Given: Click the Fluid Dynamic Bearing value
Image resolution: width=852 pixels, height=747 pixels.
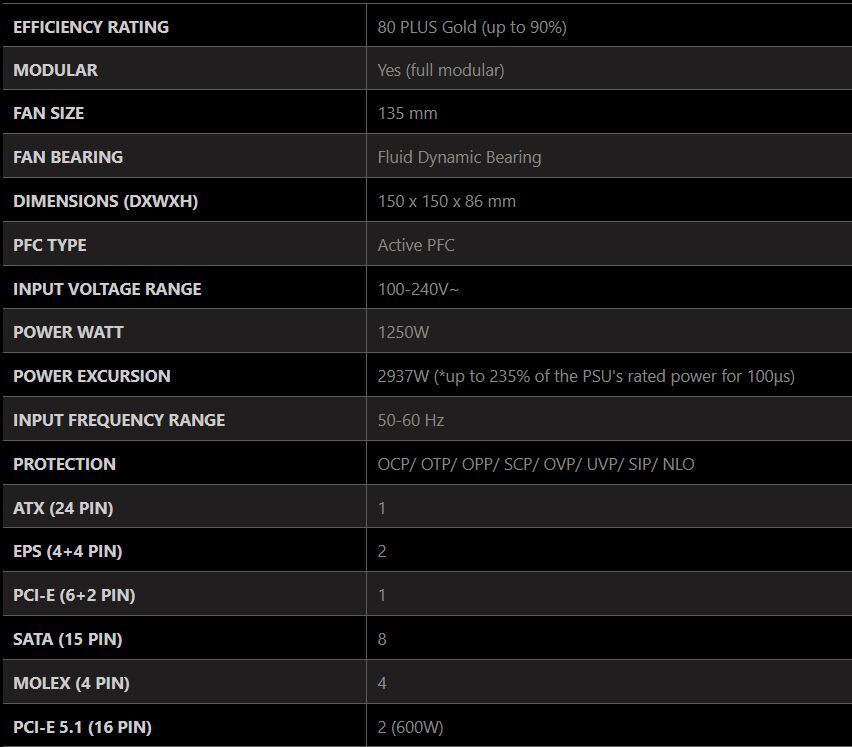Looking at the screenshot, I should click(x=459, y=157).
